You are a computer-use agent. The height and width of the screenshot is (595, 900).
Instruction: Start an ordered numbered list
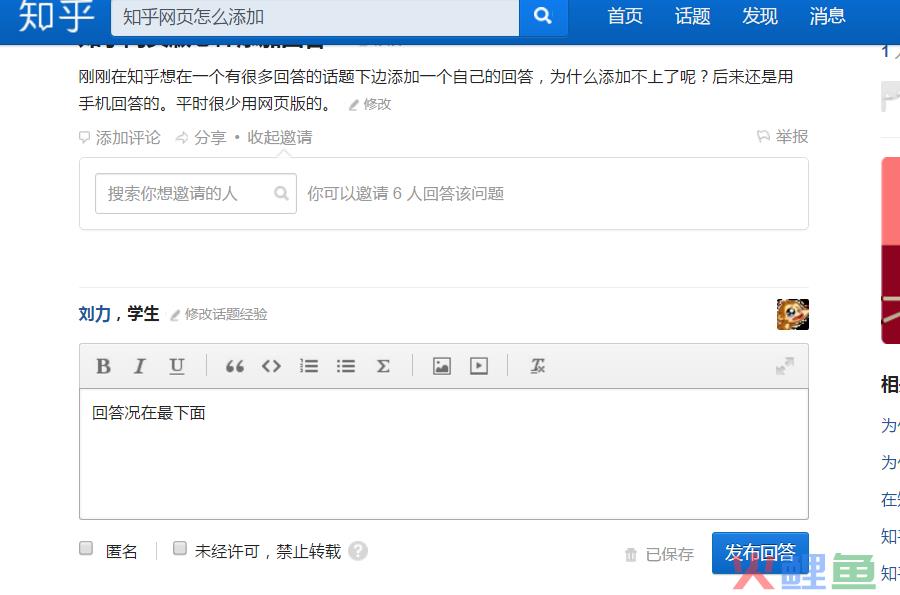[309, 366]
